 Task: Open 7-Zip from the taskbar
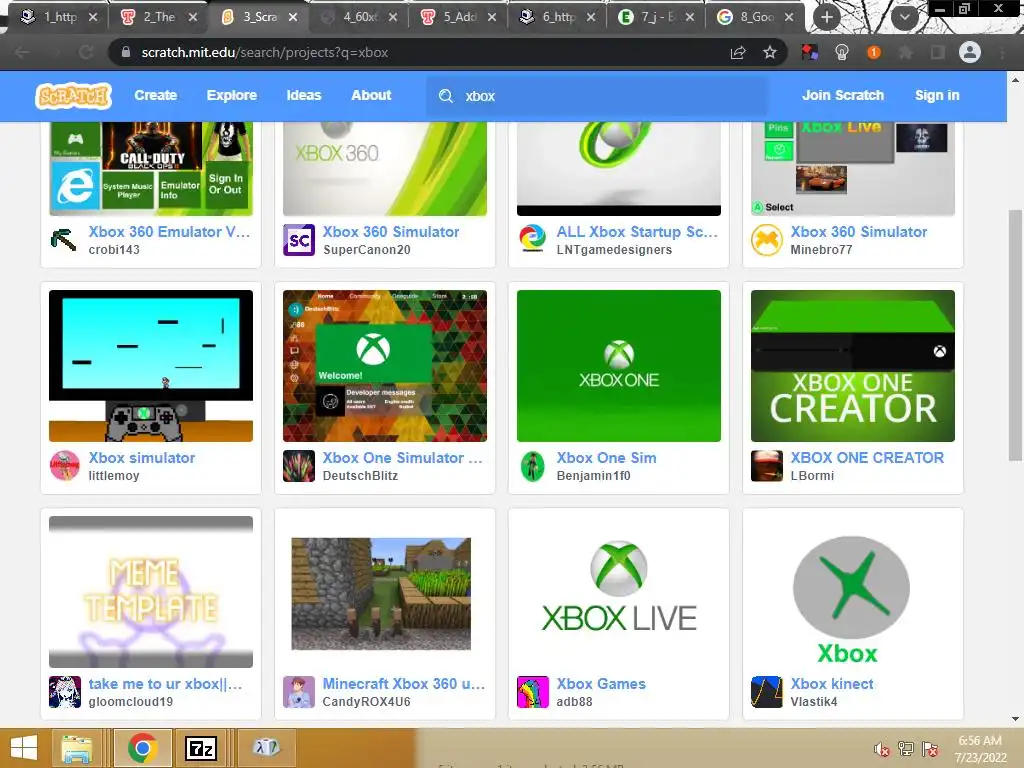tap(200, 748)
